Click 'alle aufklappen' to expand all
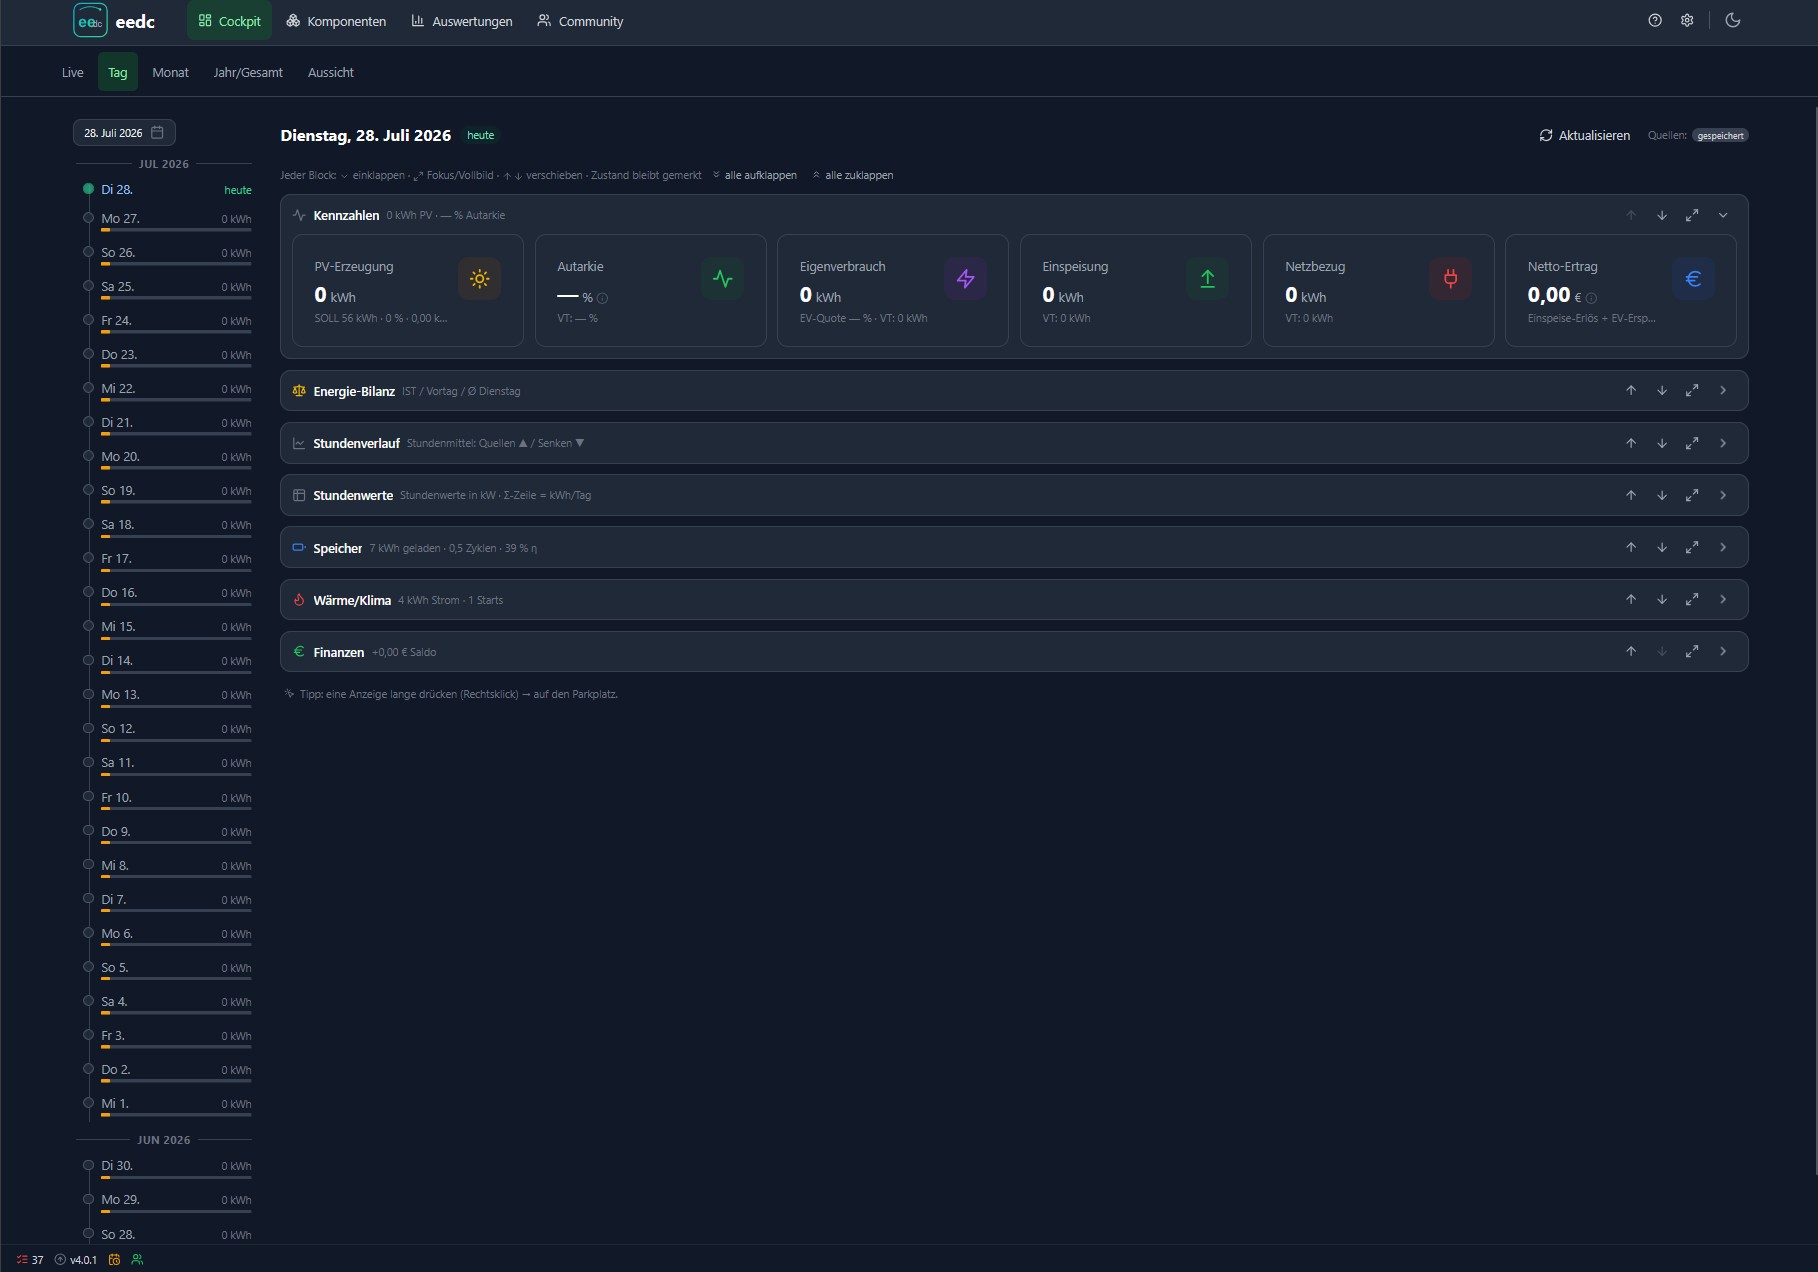 pyautogui.click(x=754, y=175)
